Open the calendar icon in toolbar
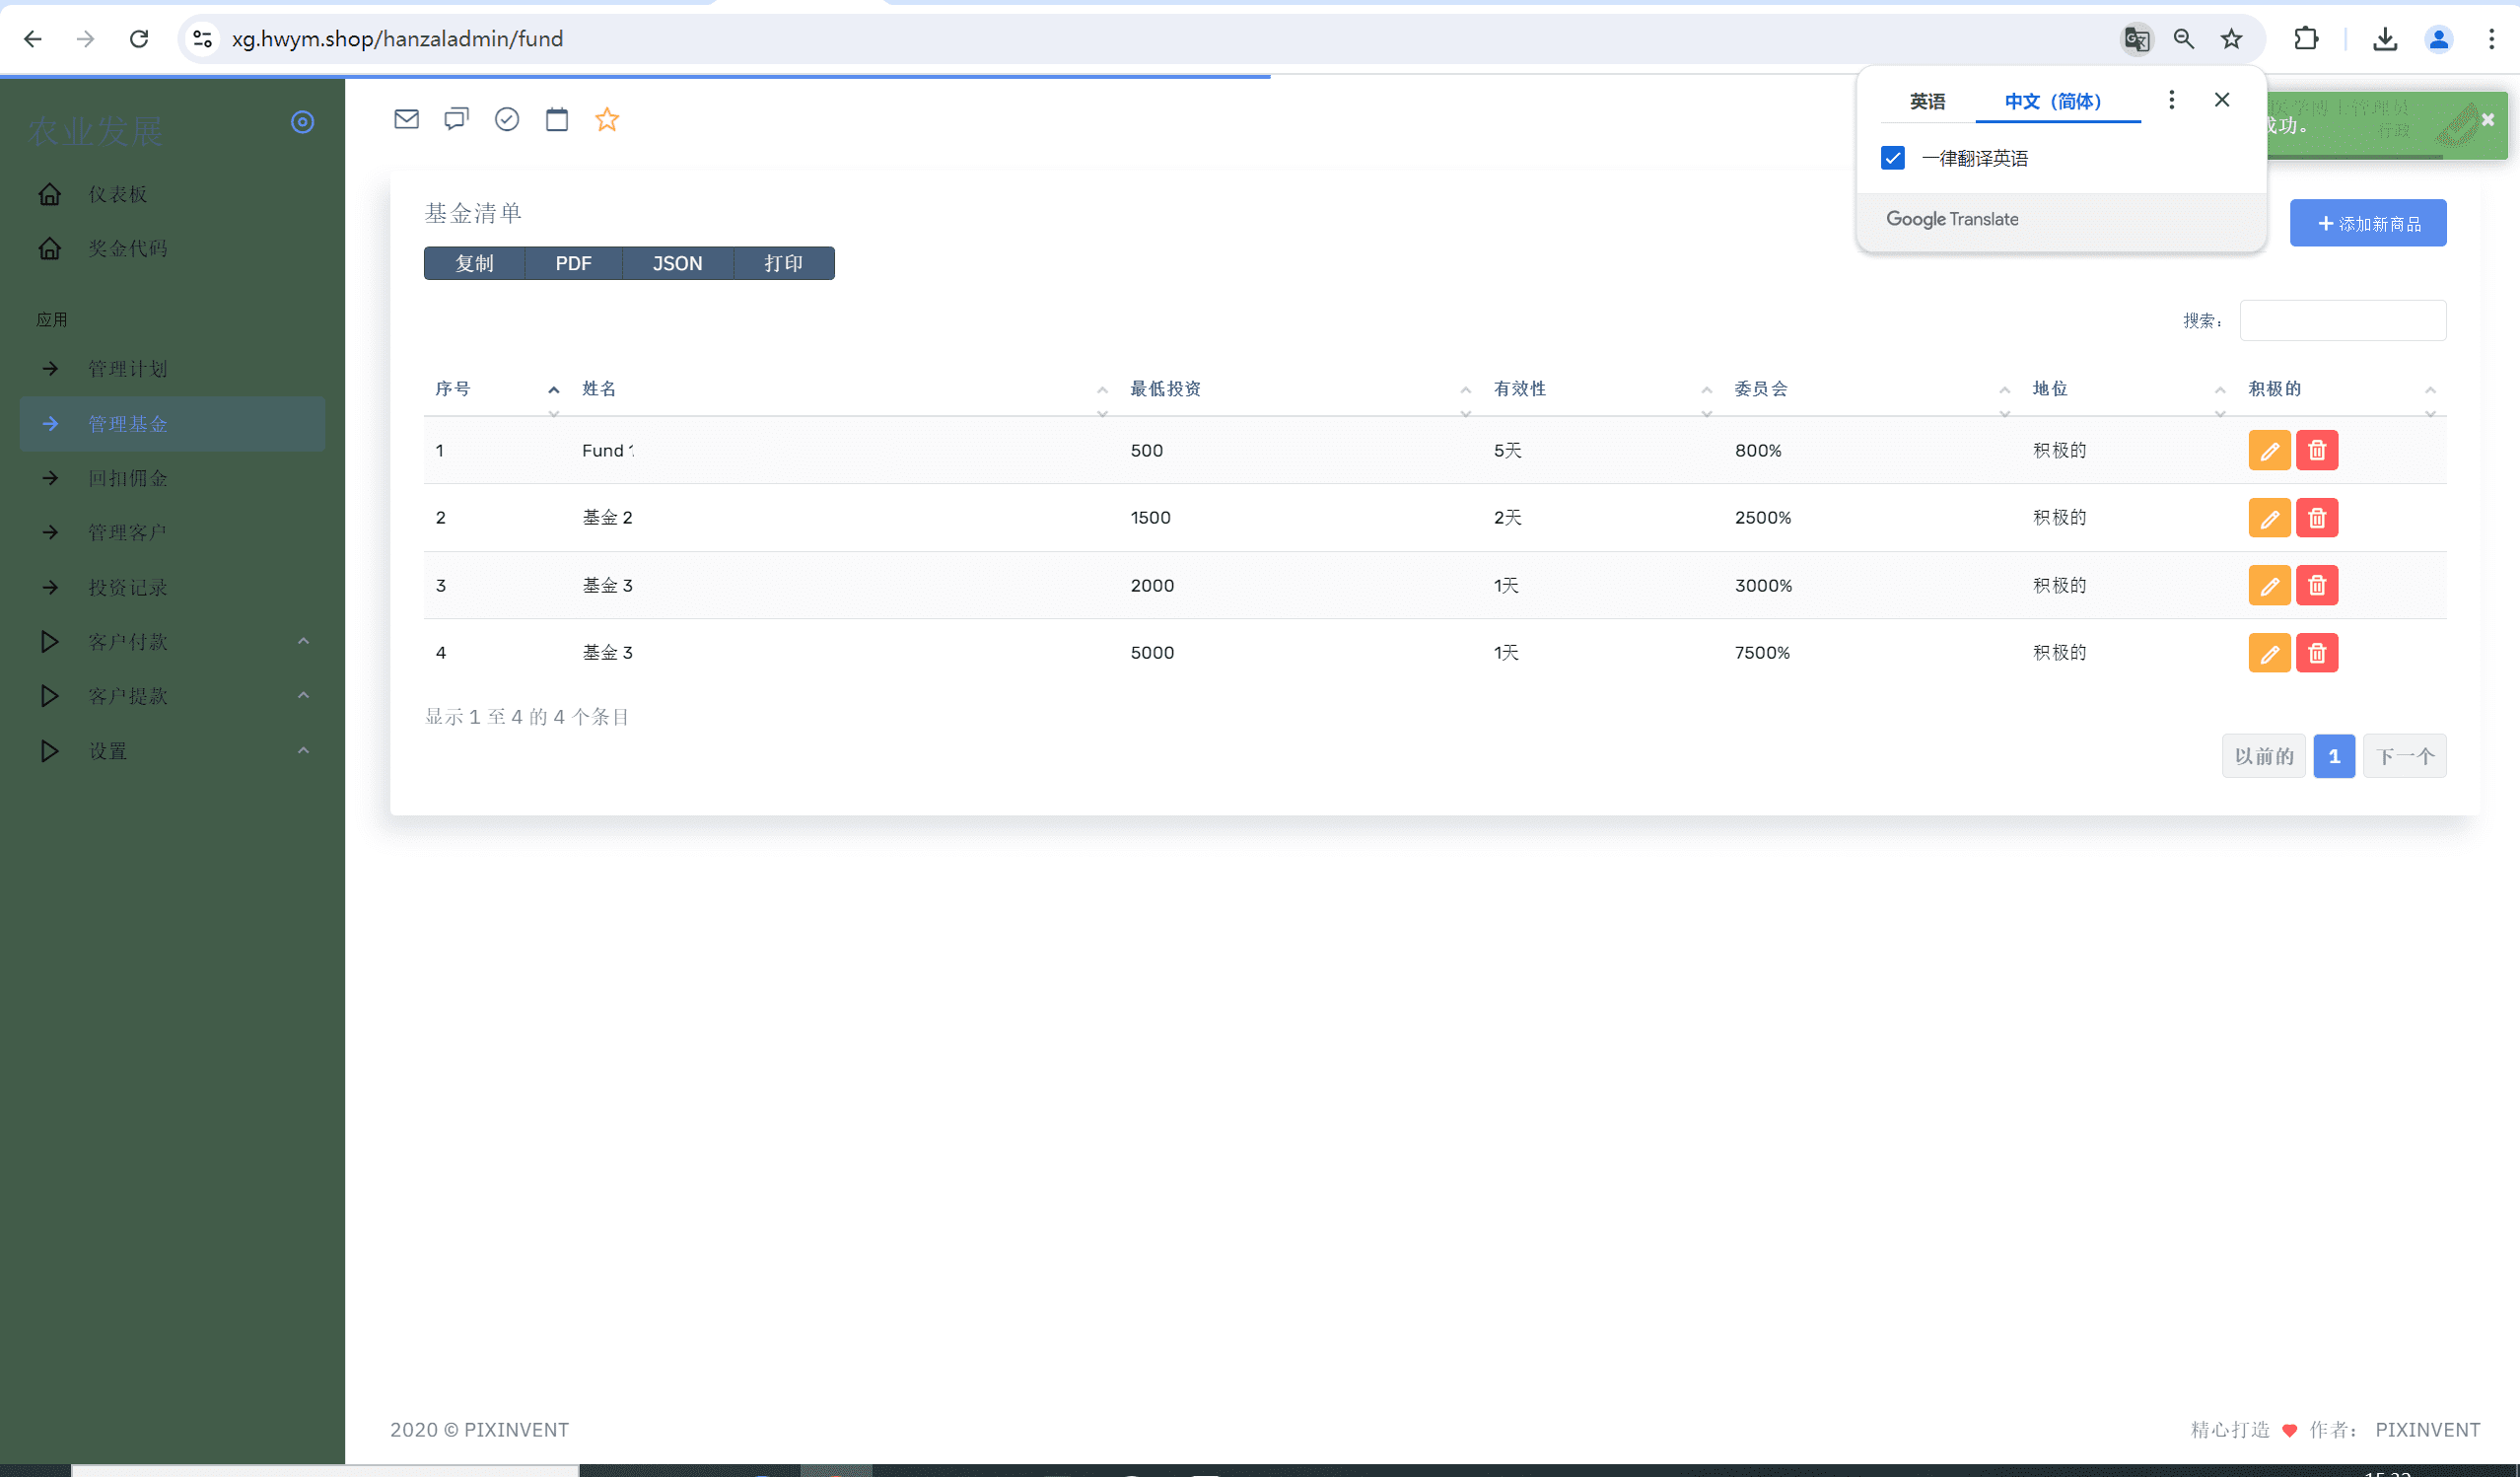The height and width of the screenshot is (1477, 2520). pos(557,120)
